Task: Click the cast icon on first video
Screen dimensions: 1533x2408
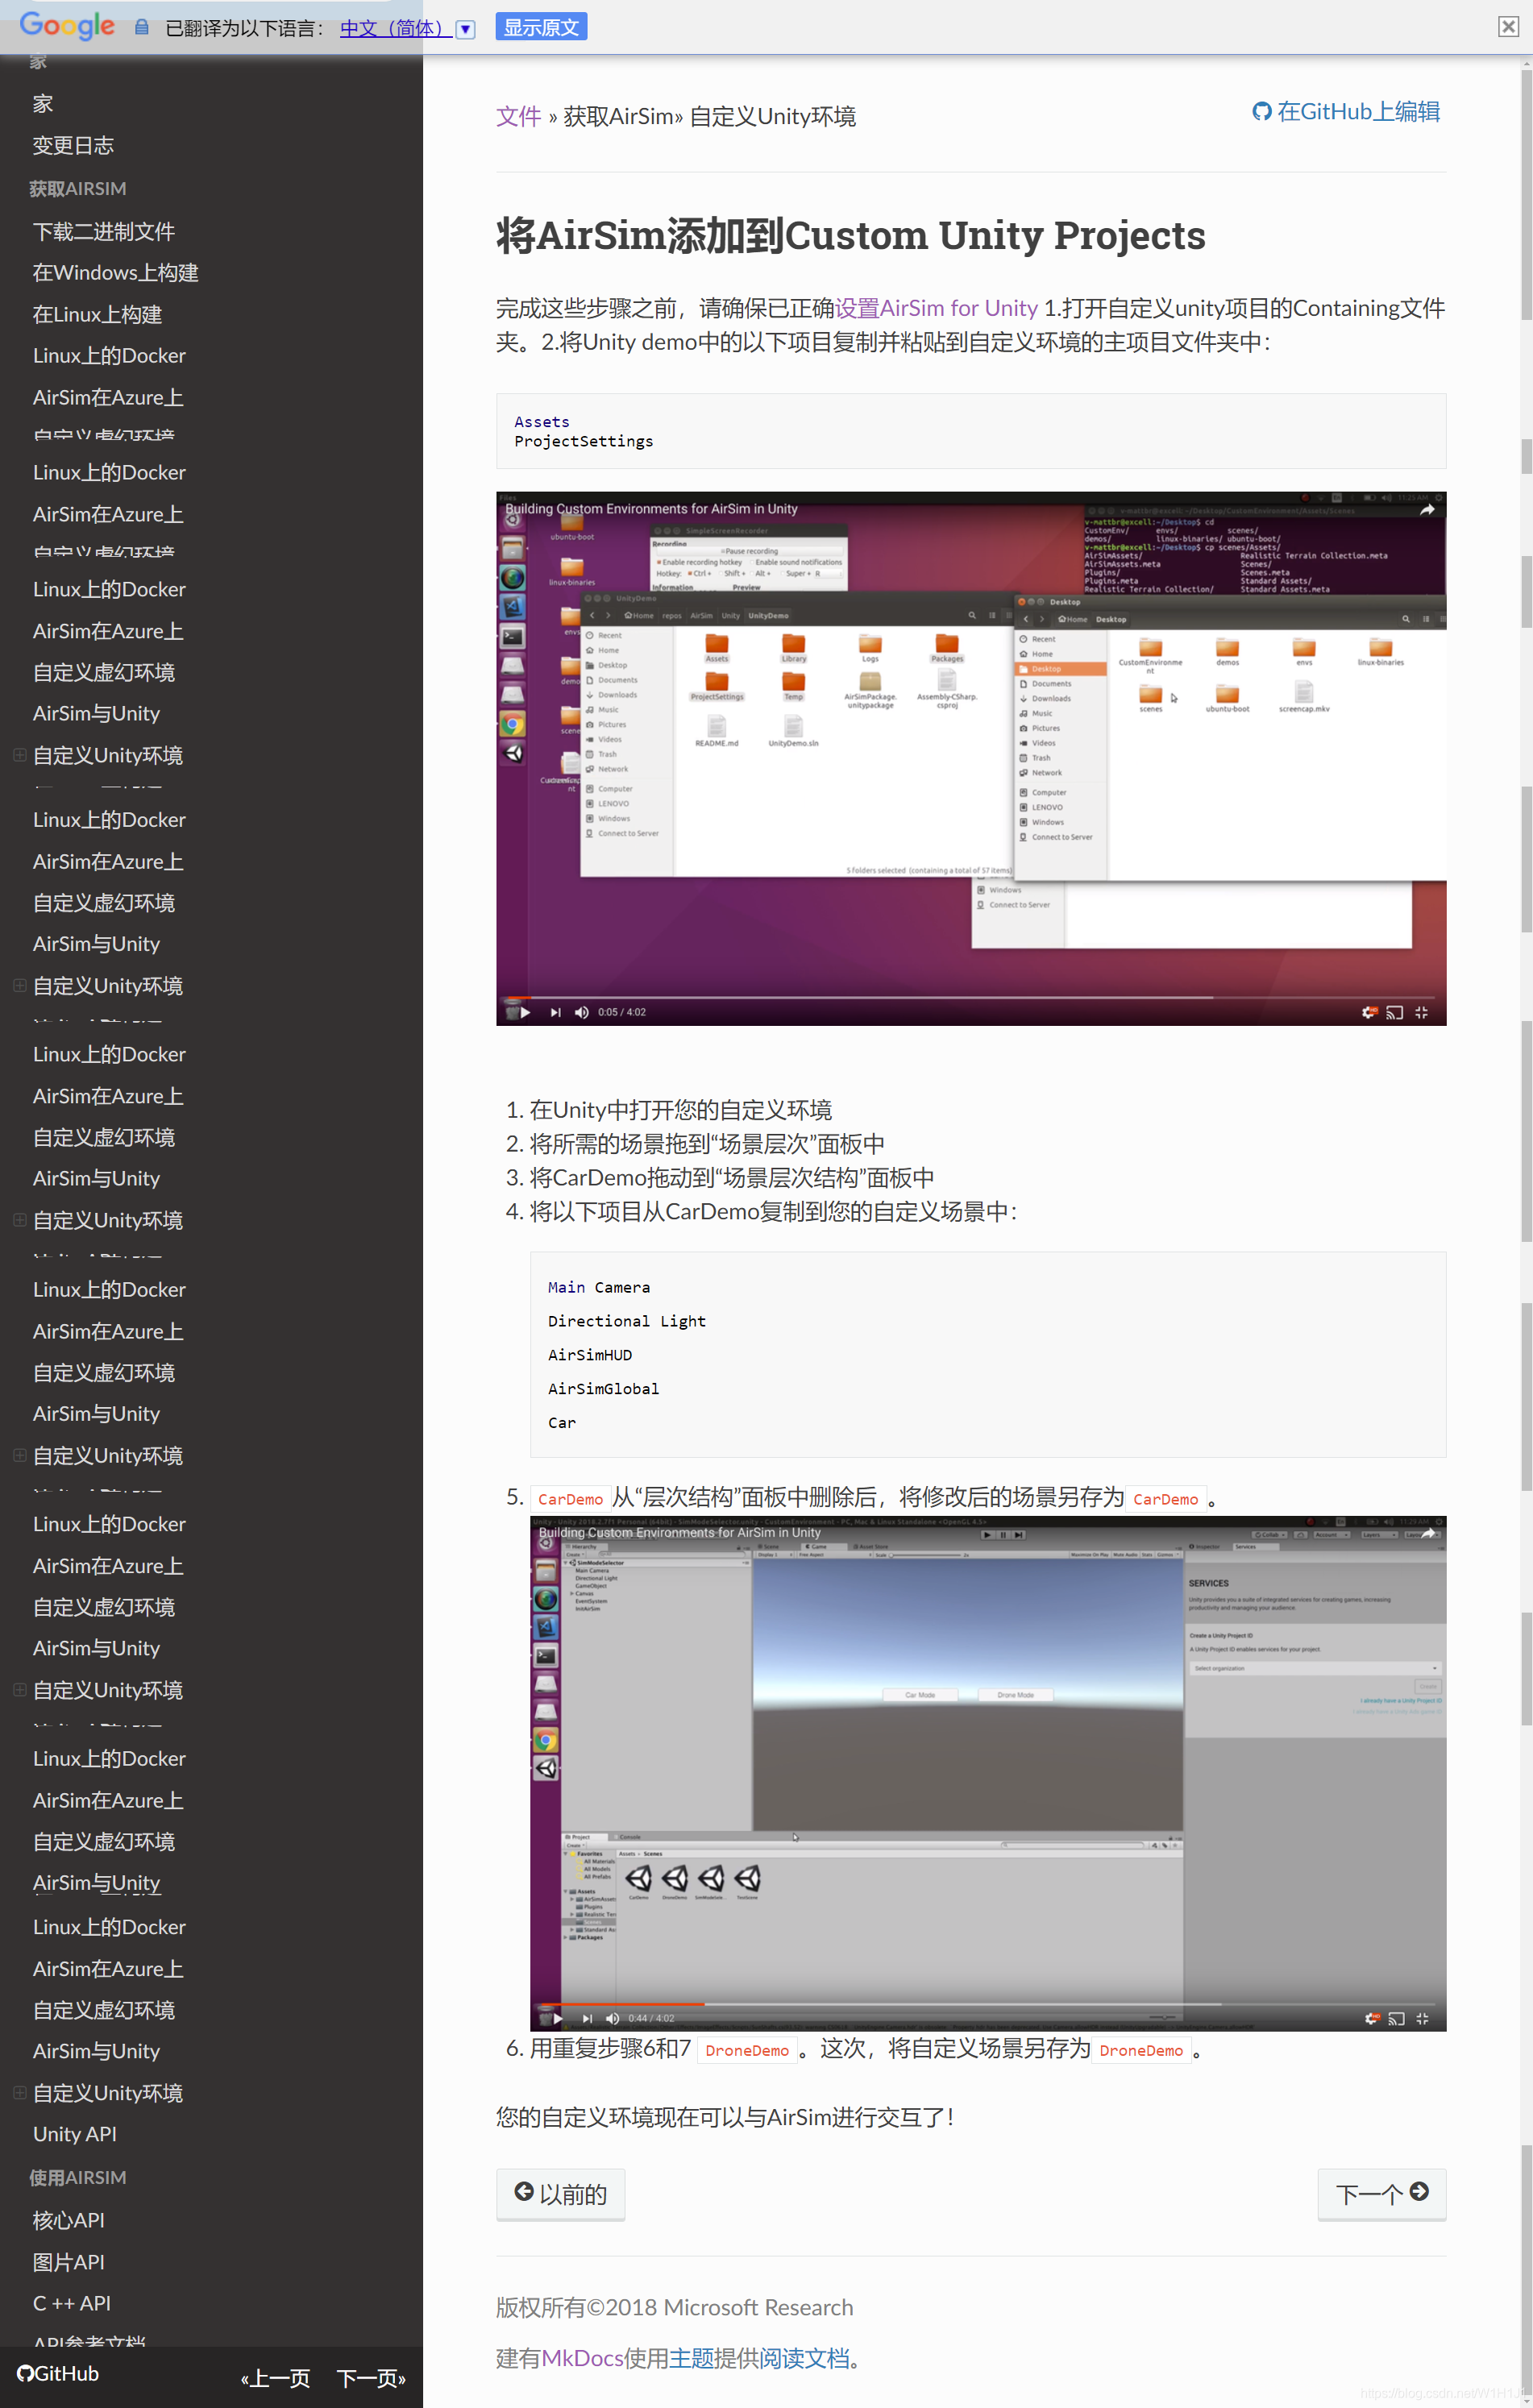Action: [1395, 1012]
